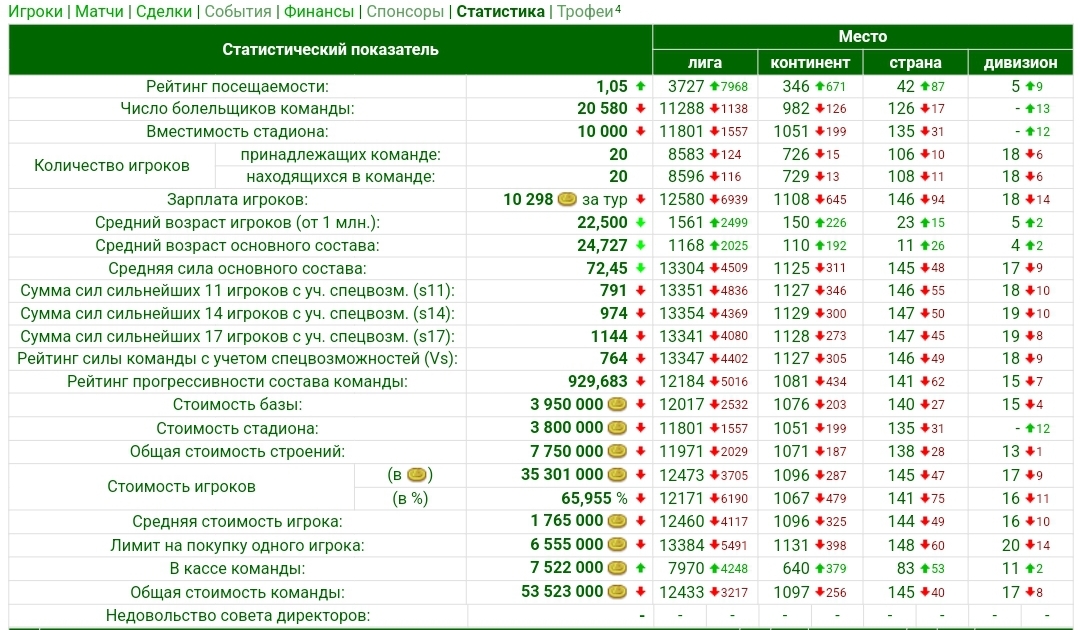
Task: Click league rank 3727 in attendance row
Action: [686, 86]
